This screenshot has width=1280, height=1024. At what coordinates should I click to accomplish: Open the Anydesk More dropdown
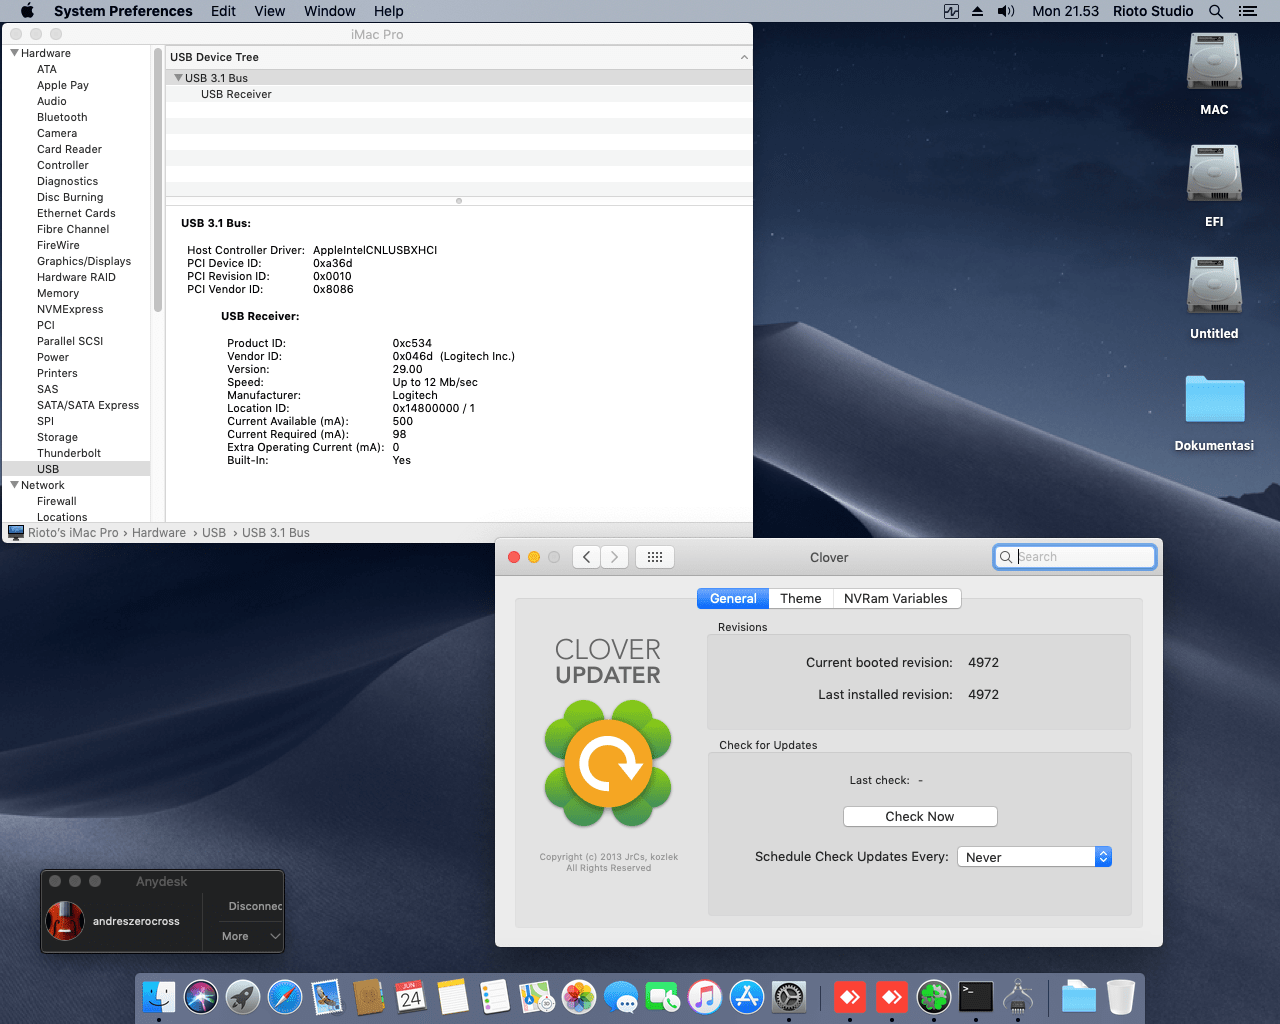(251, 936)
